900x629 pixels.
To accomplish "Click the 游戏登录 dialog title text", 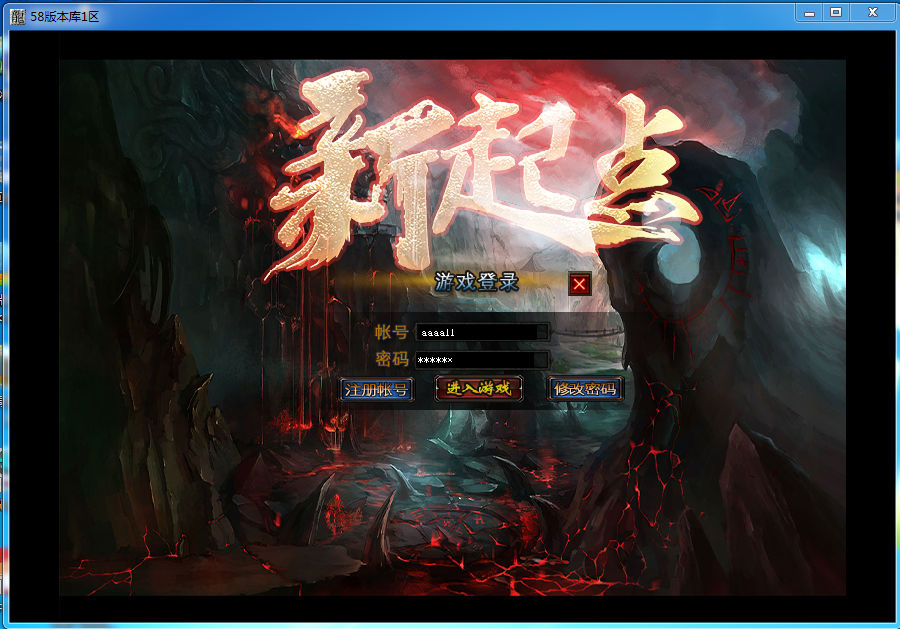I will [476, 282].
